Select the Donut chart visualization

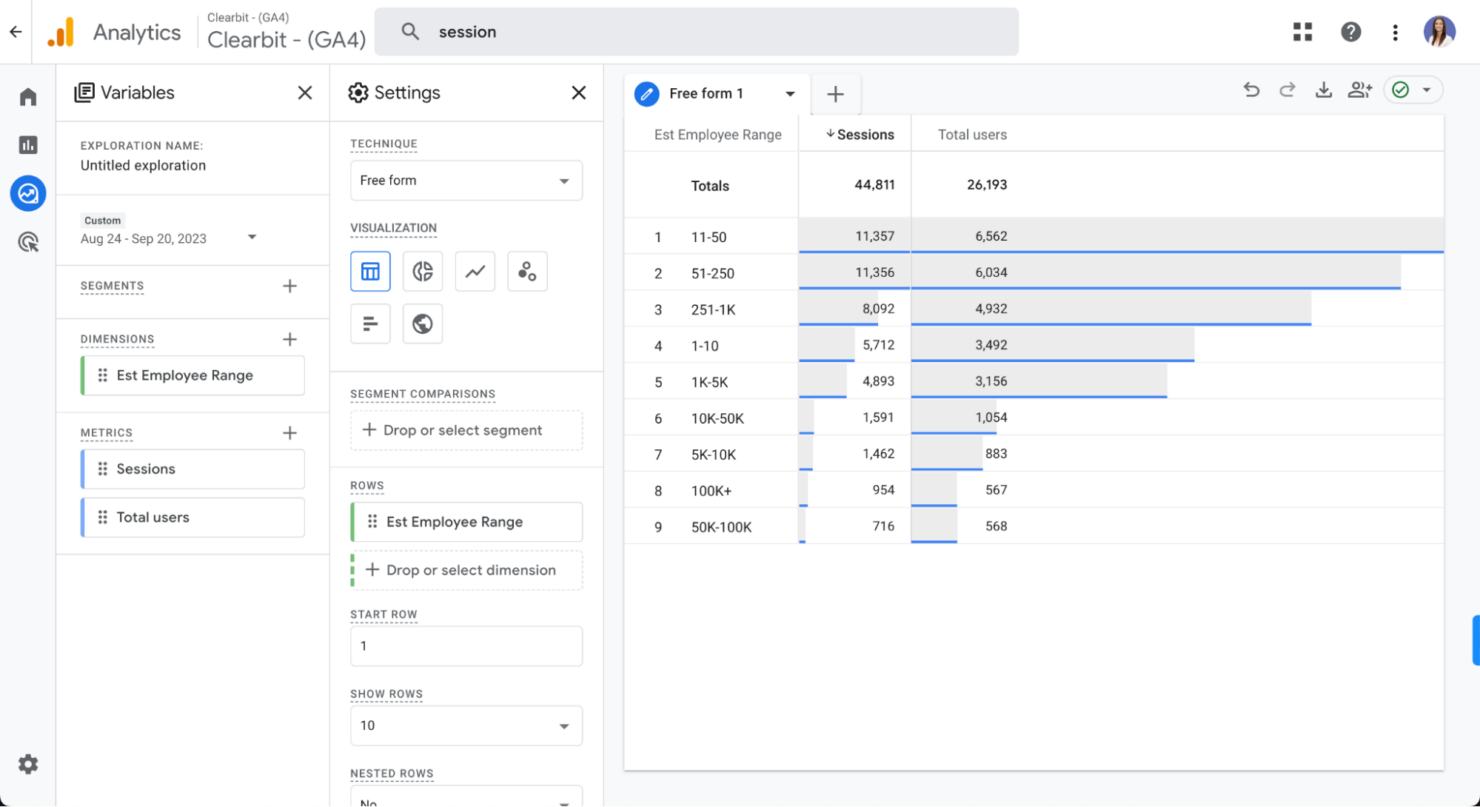[423, 271]
